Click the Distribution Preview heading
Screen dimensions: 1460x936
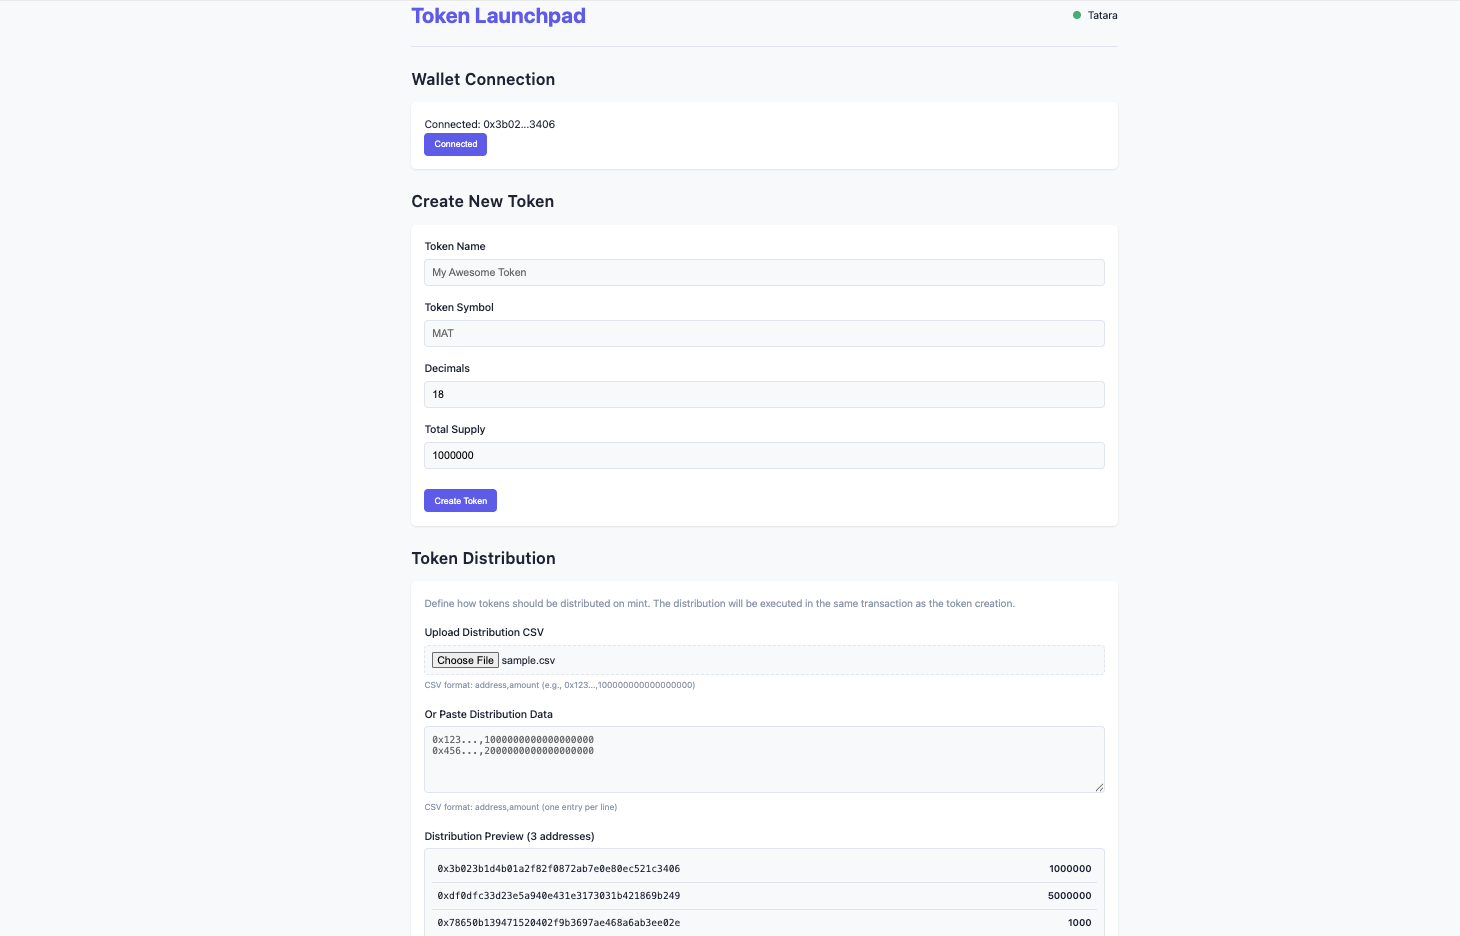(509, 836)
